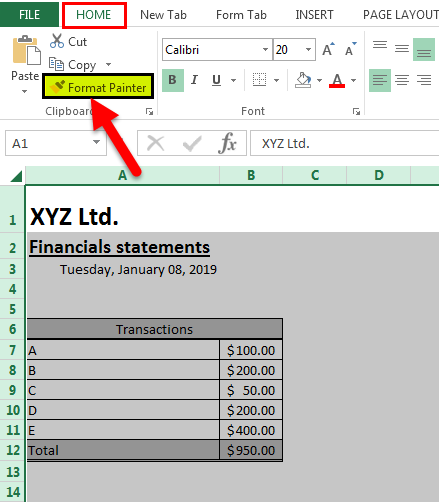This screenshot has width=439, height=502.
Task: Open the Calibri font name dropdown
Action: [x=265, y=50]
